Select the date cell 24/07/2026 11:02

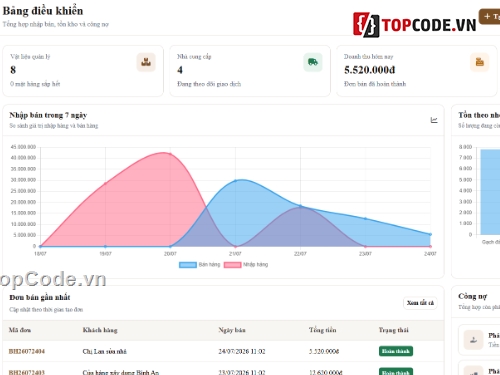click(242, 351)
